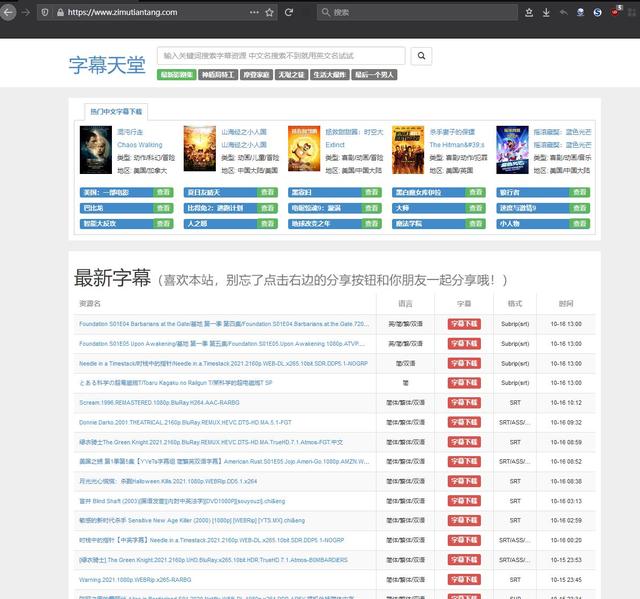Click the padlock site security icon

[x=60, y=13]
